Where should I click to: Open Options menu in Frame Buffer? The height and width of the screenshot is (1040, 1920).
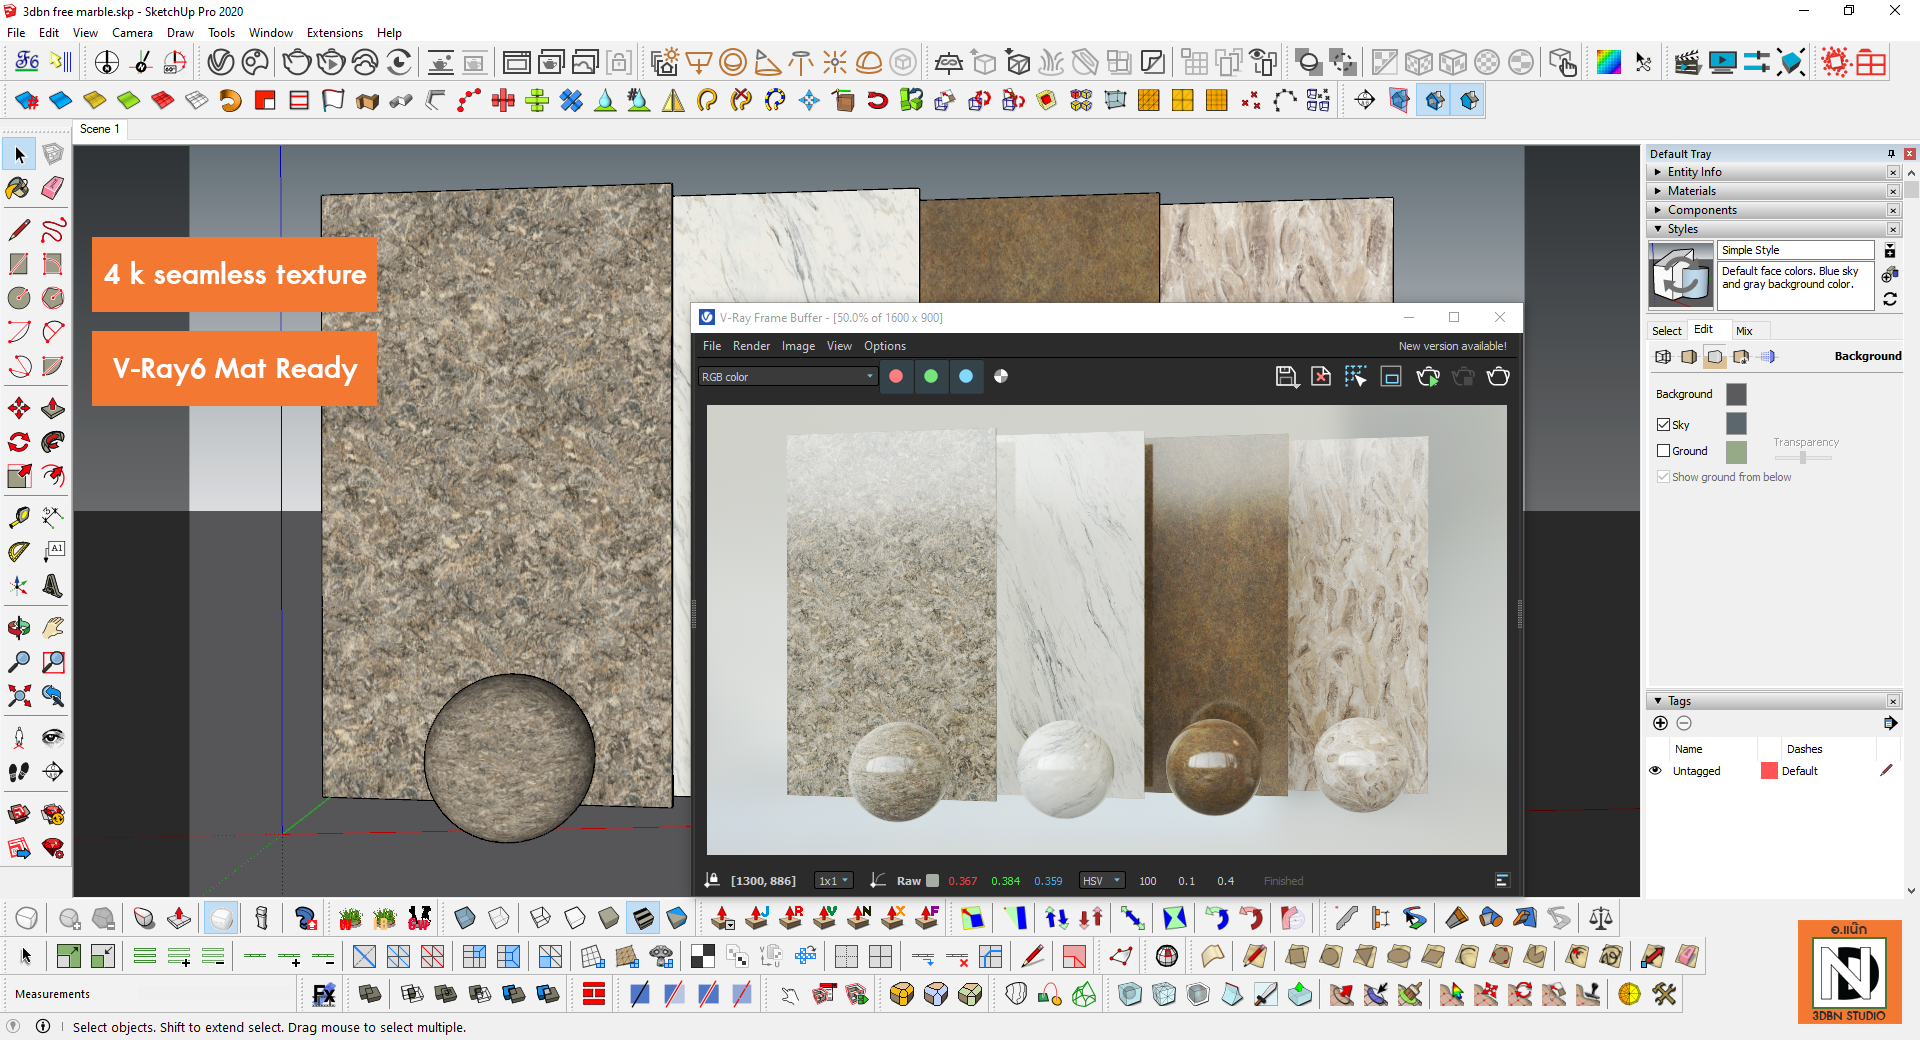click(x=885, y=346)
